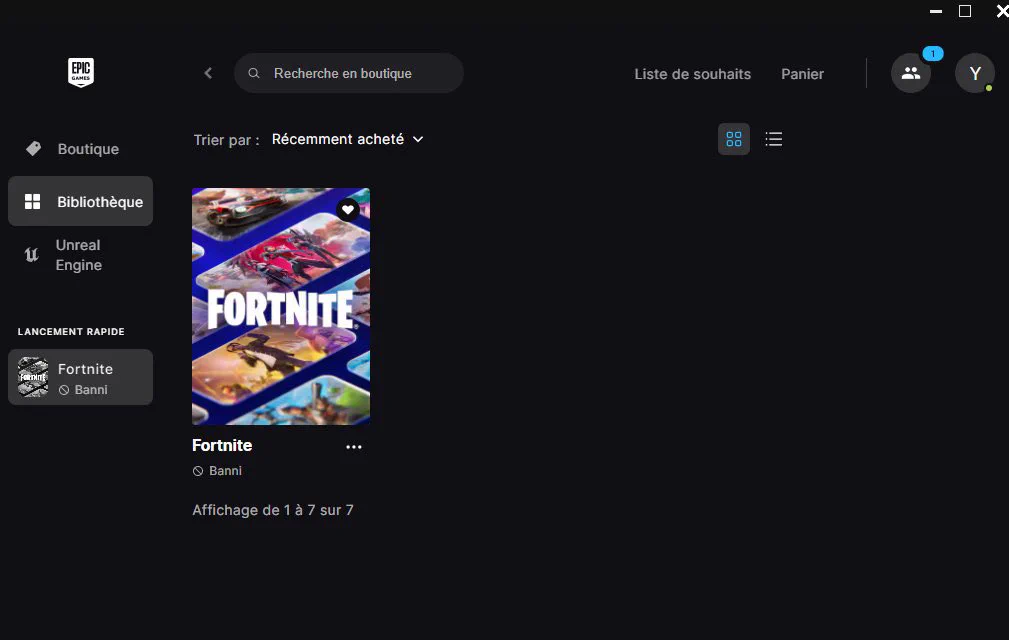Toggle favorite heart on Fortnite cover
1009x640 pixels.
point(348,210)
